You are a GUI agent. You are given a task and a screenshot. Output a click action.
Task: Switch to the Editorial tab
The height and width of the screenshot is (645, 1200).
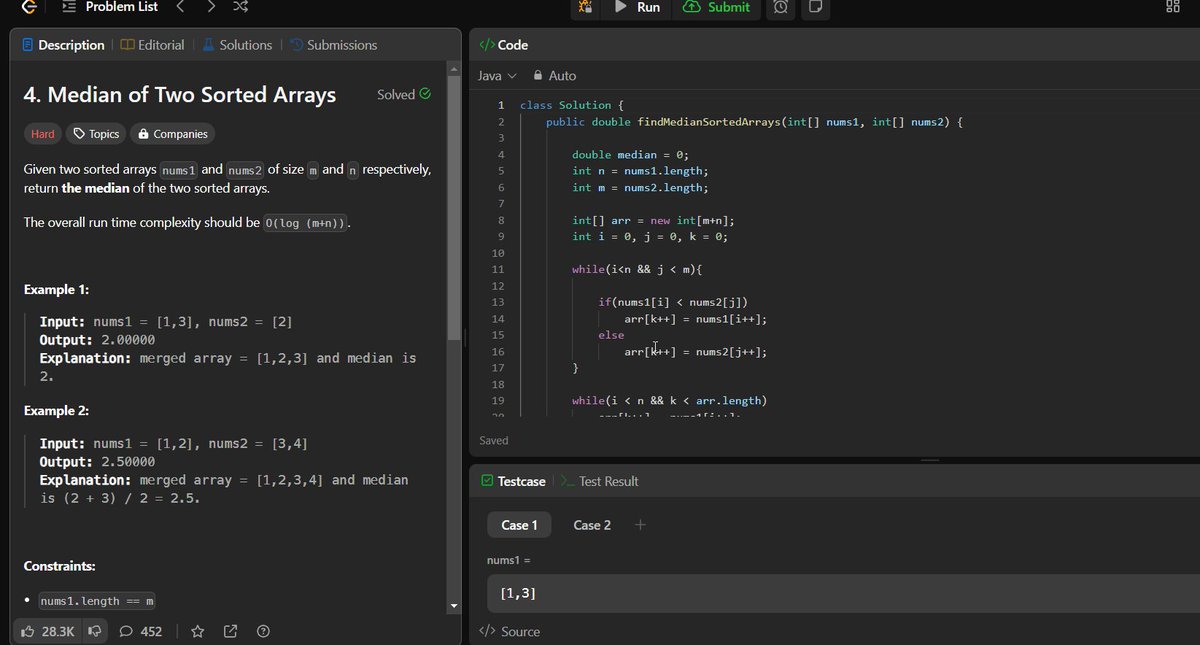pos(152,45)
